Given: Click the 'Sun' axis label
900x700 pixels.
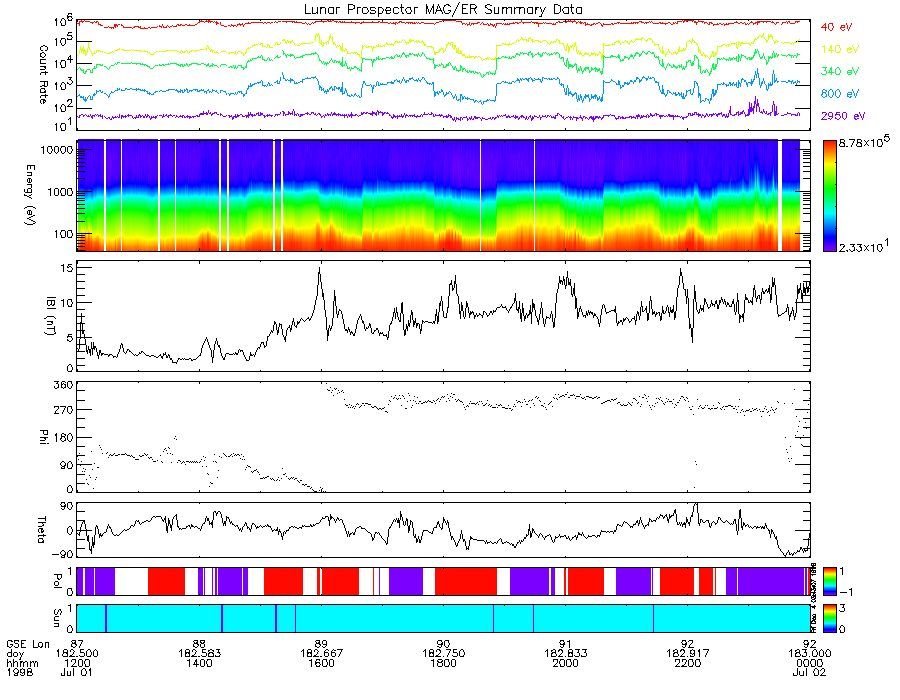Looking at the screenshot, I should (x=56, y=617).
